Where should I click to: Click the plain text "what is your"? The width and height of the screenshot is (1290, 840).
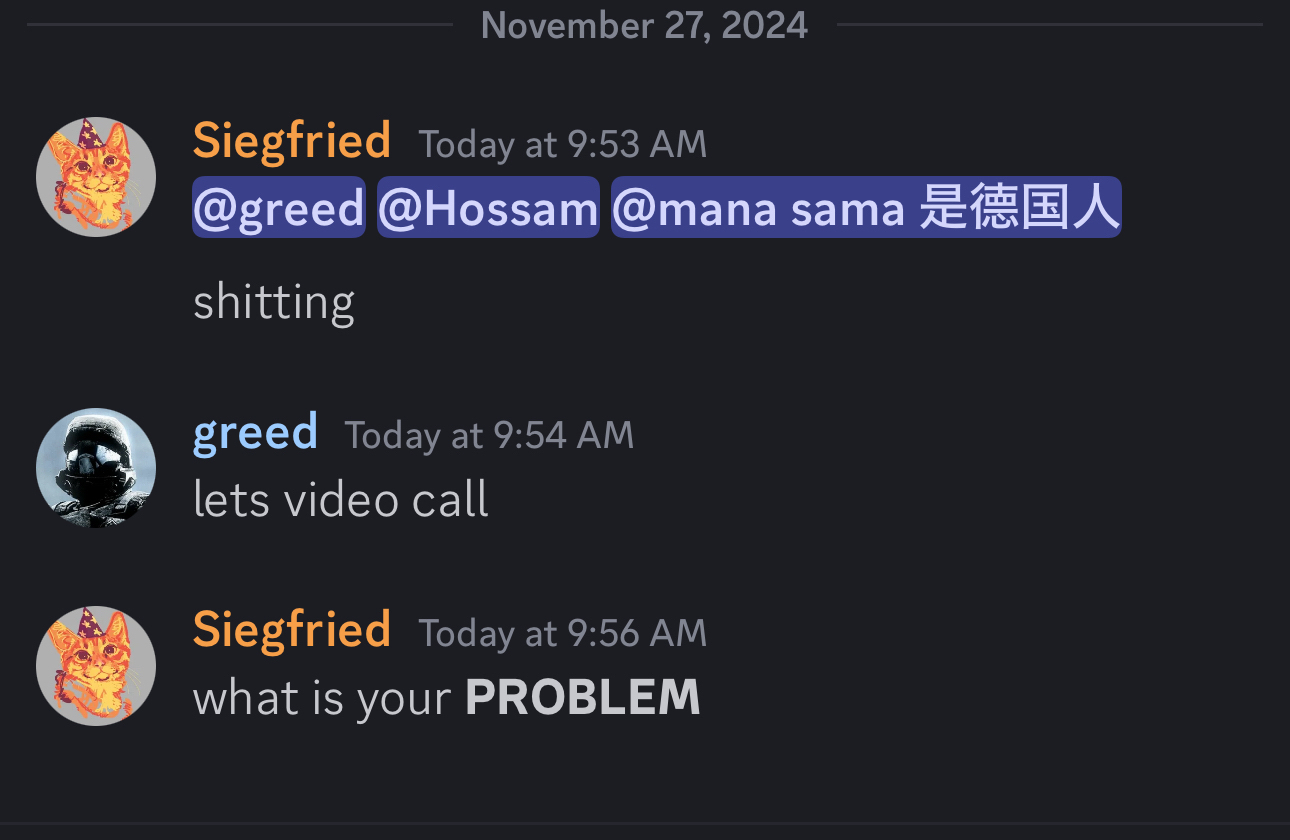click(x=322, y=698)
